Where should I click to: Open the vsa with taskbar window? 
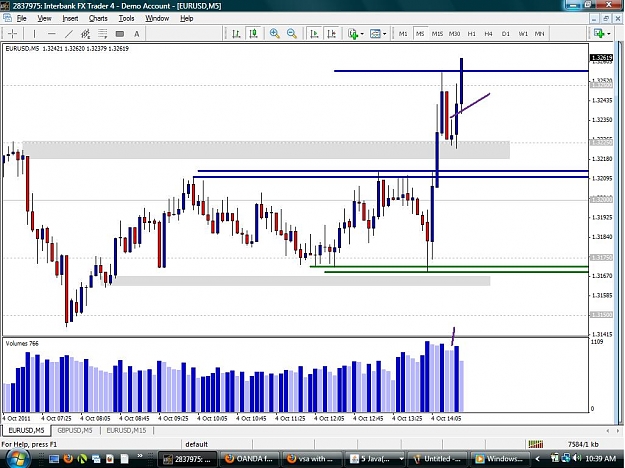tap(312, 459)
